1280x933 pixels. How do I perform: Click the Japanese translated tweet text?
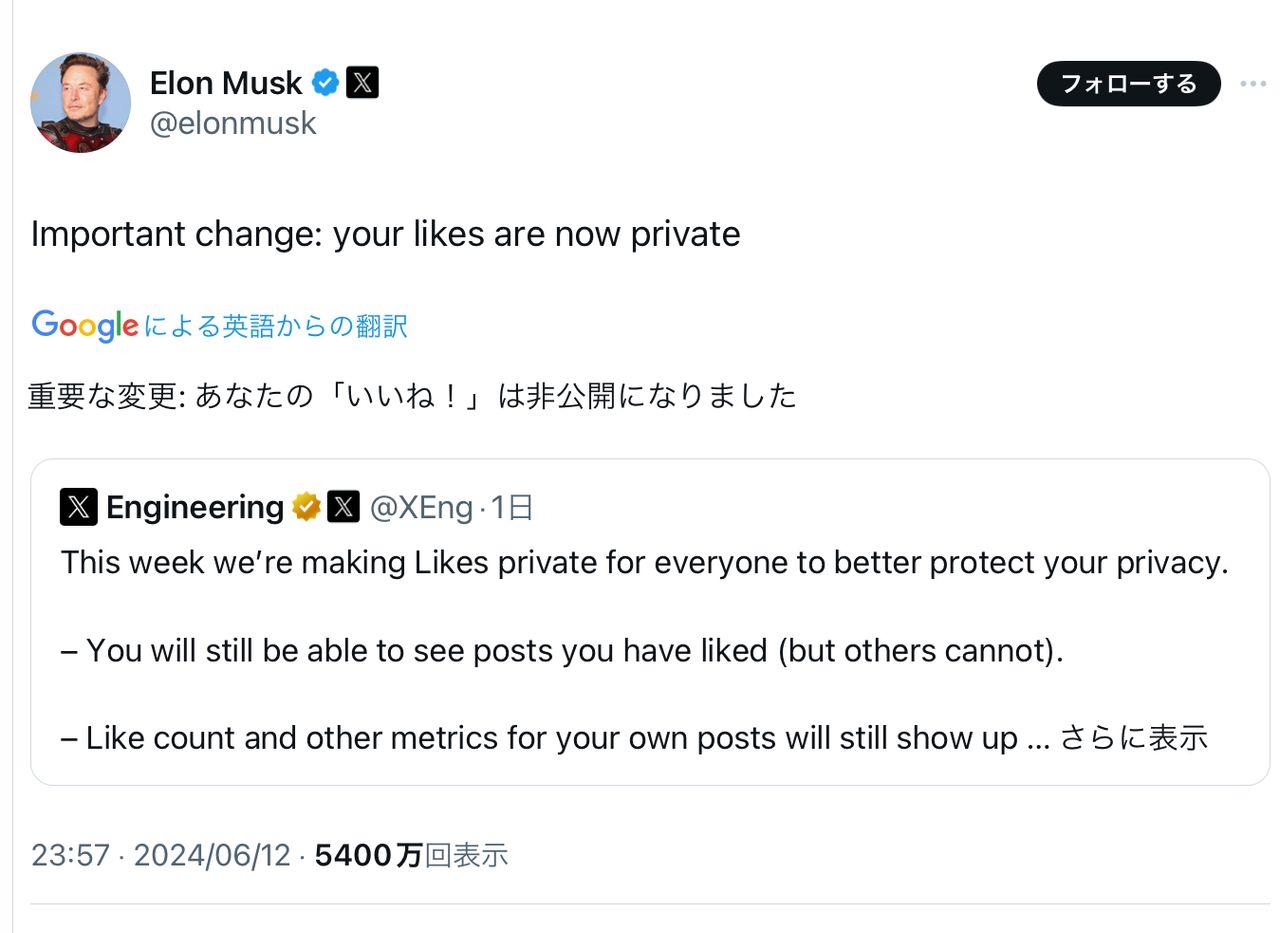pyautogui.click(x=410, y=395)
